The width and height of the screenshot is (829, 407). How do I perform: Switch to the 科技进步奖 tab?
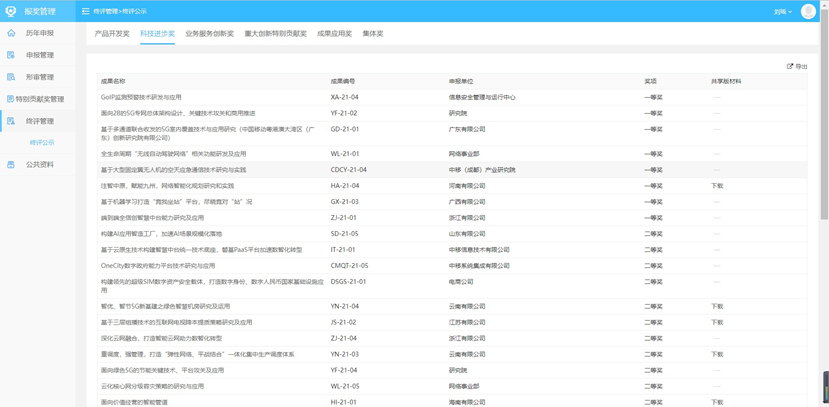click(158, 33)
